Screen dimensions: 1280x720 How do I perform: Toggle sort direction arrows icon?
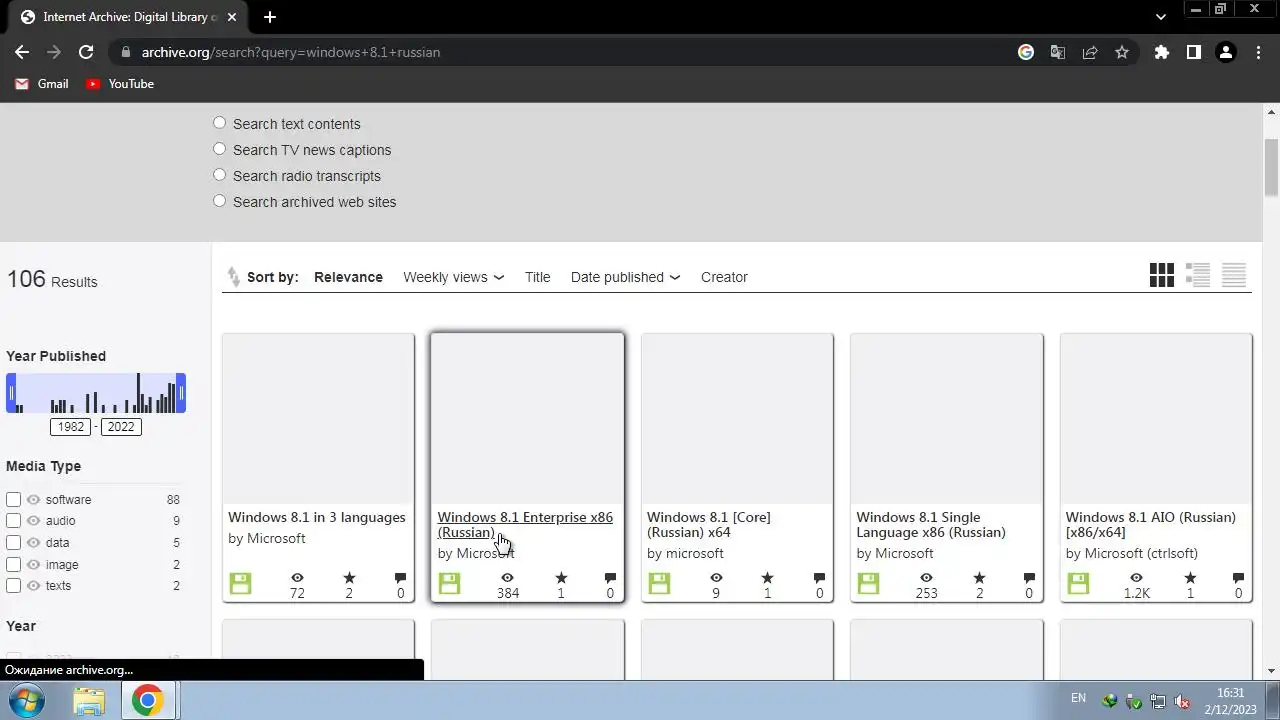(x=233, y=277)
